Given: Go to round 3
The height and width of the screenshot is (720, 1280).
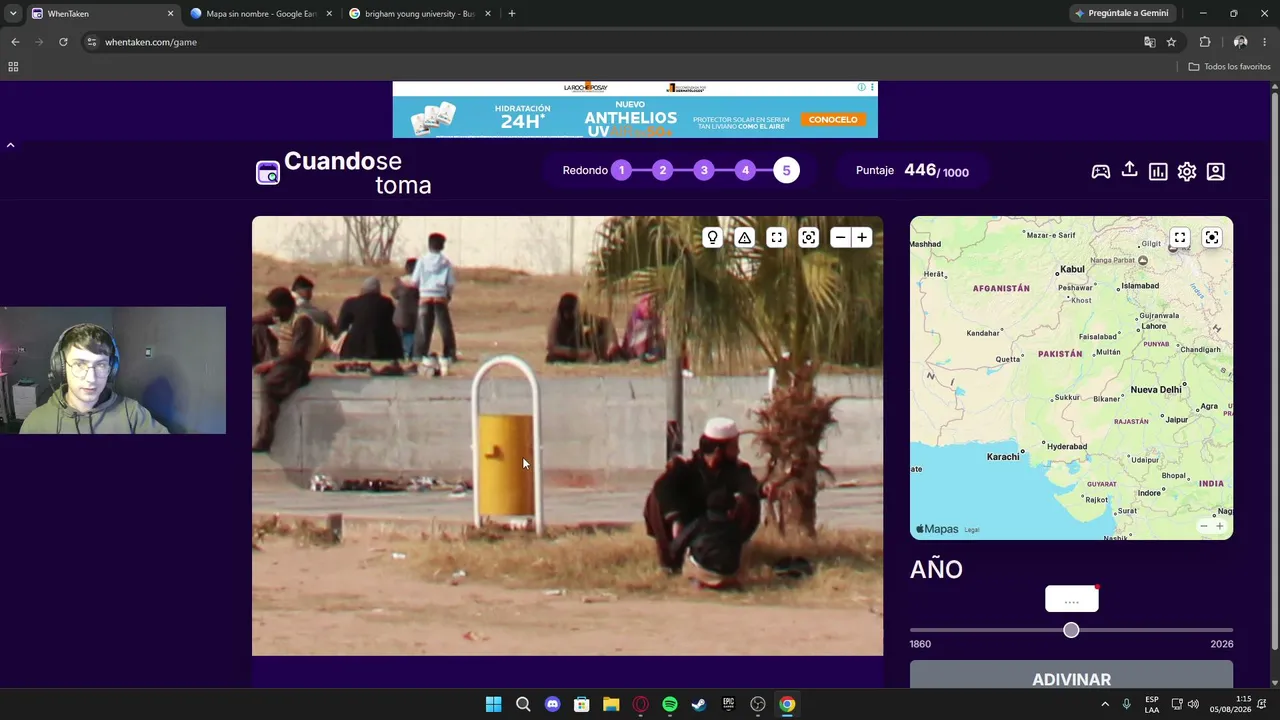Looking at the screenshot, I should 704,170.
